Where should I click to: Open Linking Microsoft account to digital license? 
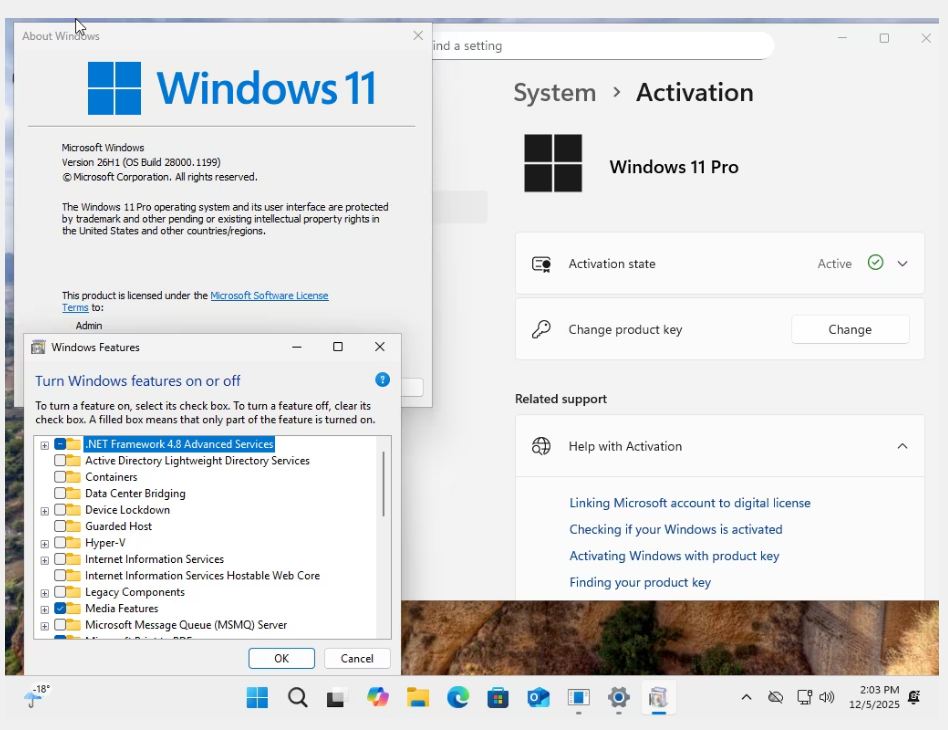(690, 503)
